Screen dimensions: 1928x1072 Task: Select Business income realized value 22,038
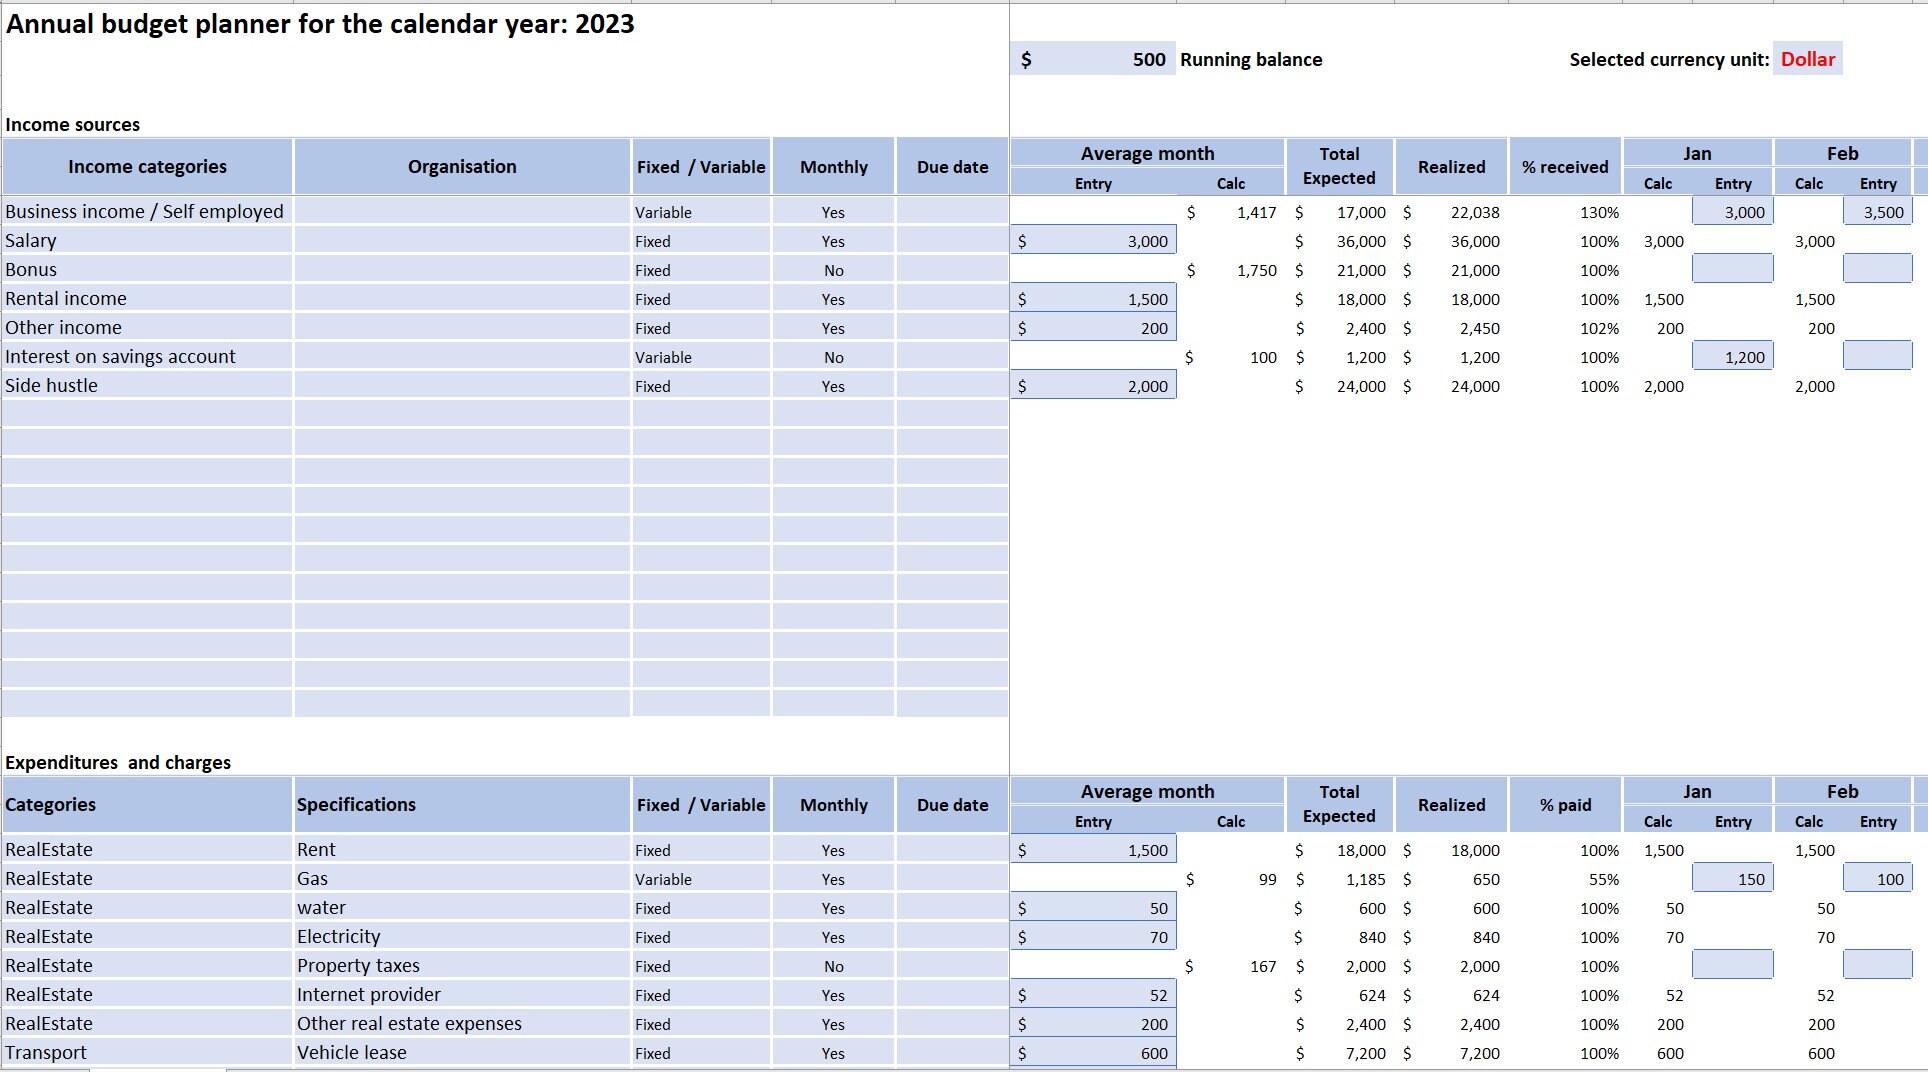pyautogui.click(x=1451, y=212)
